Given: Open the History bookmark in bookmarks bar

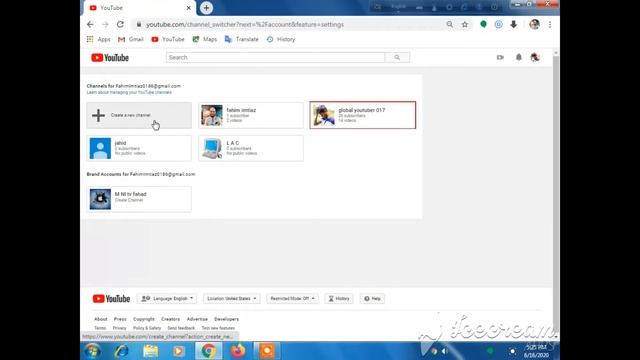Looking at the screenshot, I should coord(281,39).
